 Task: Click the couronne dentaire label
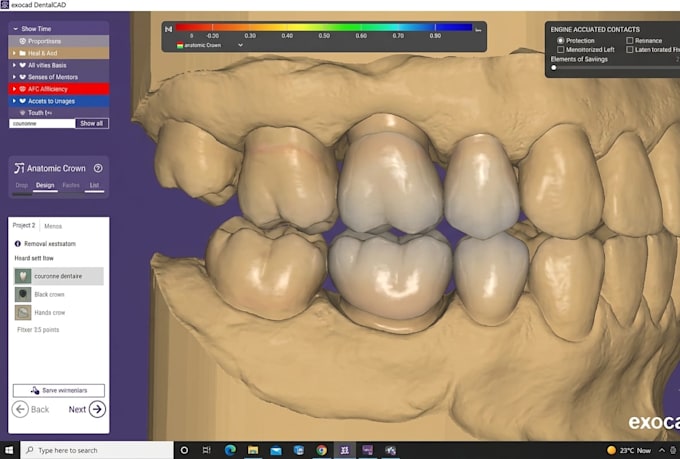58,276
